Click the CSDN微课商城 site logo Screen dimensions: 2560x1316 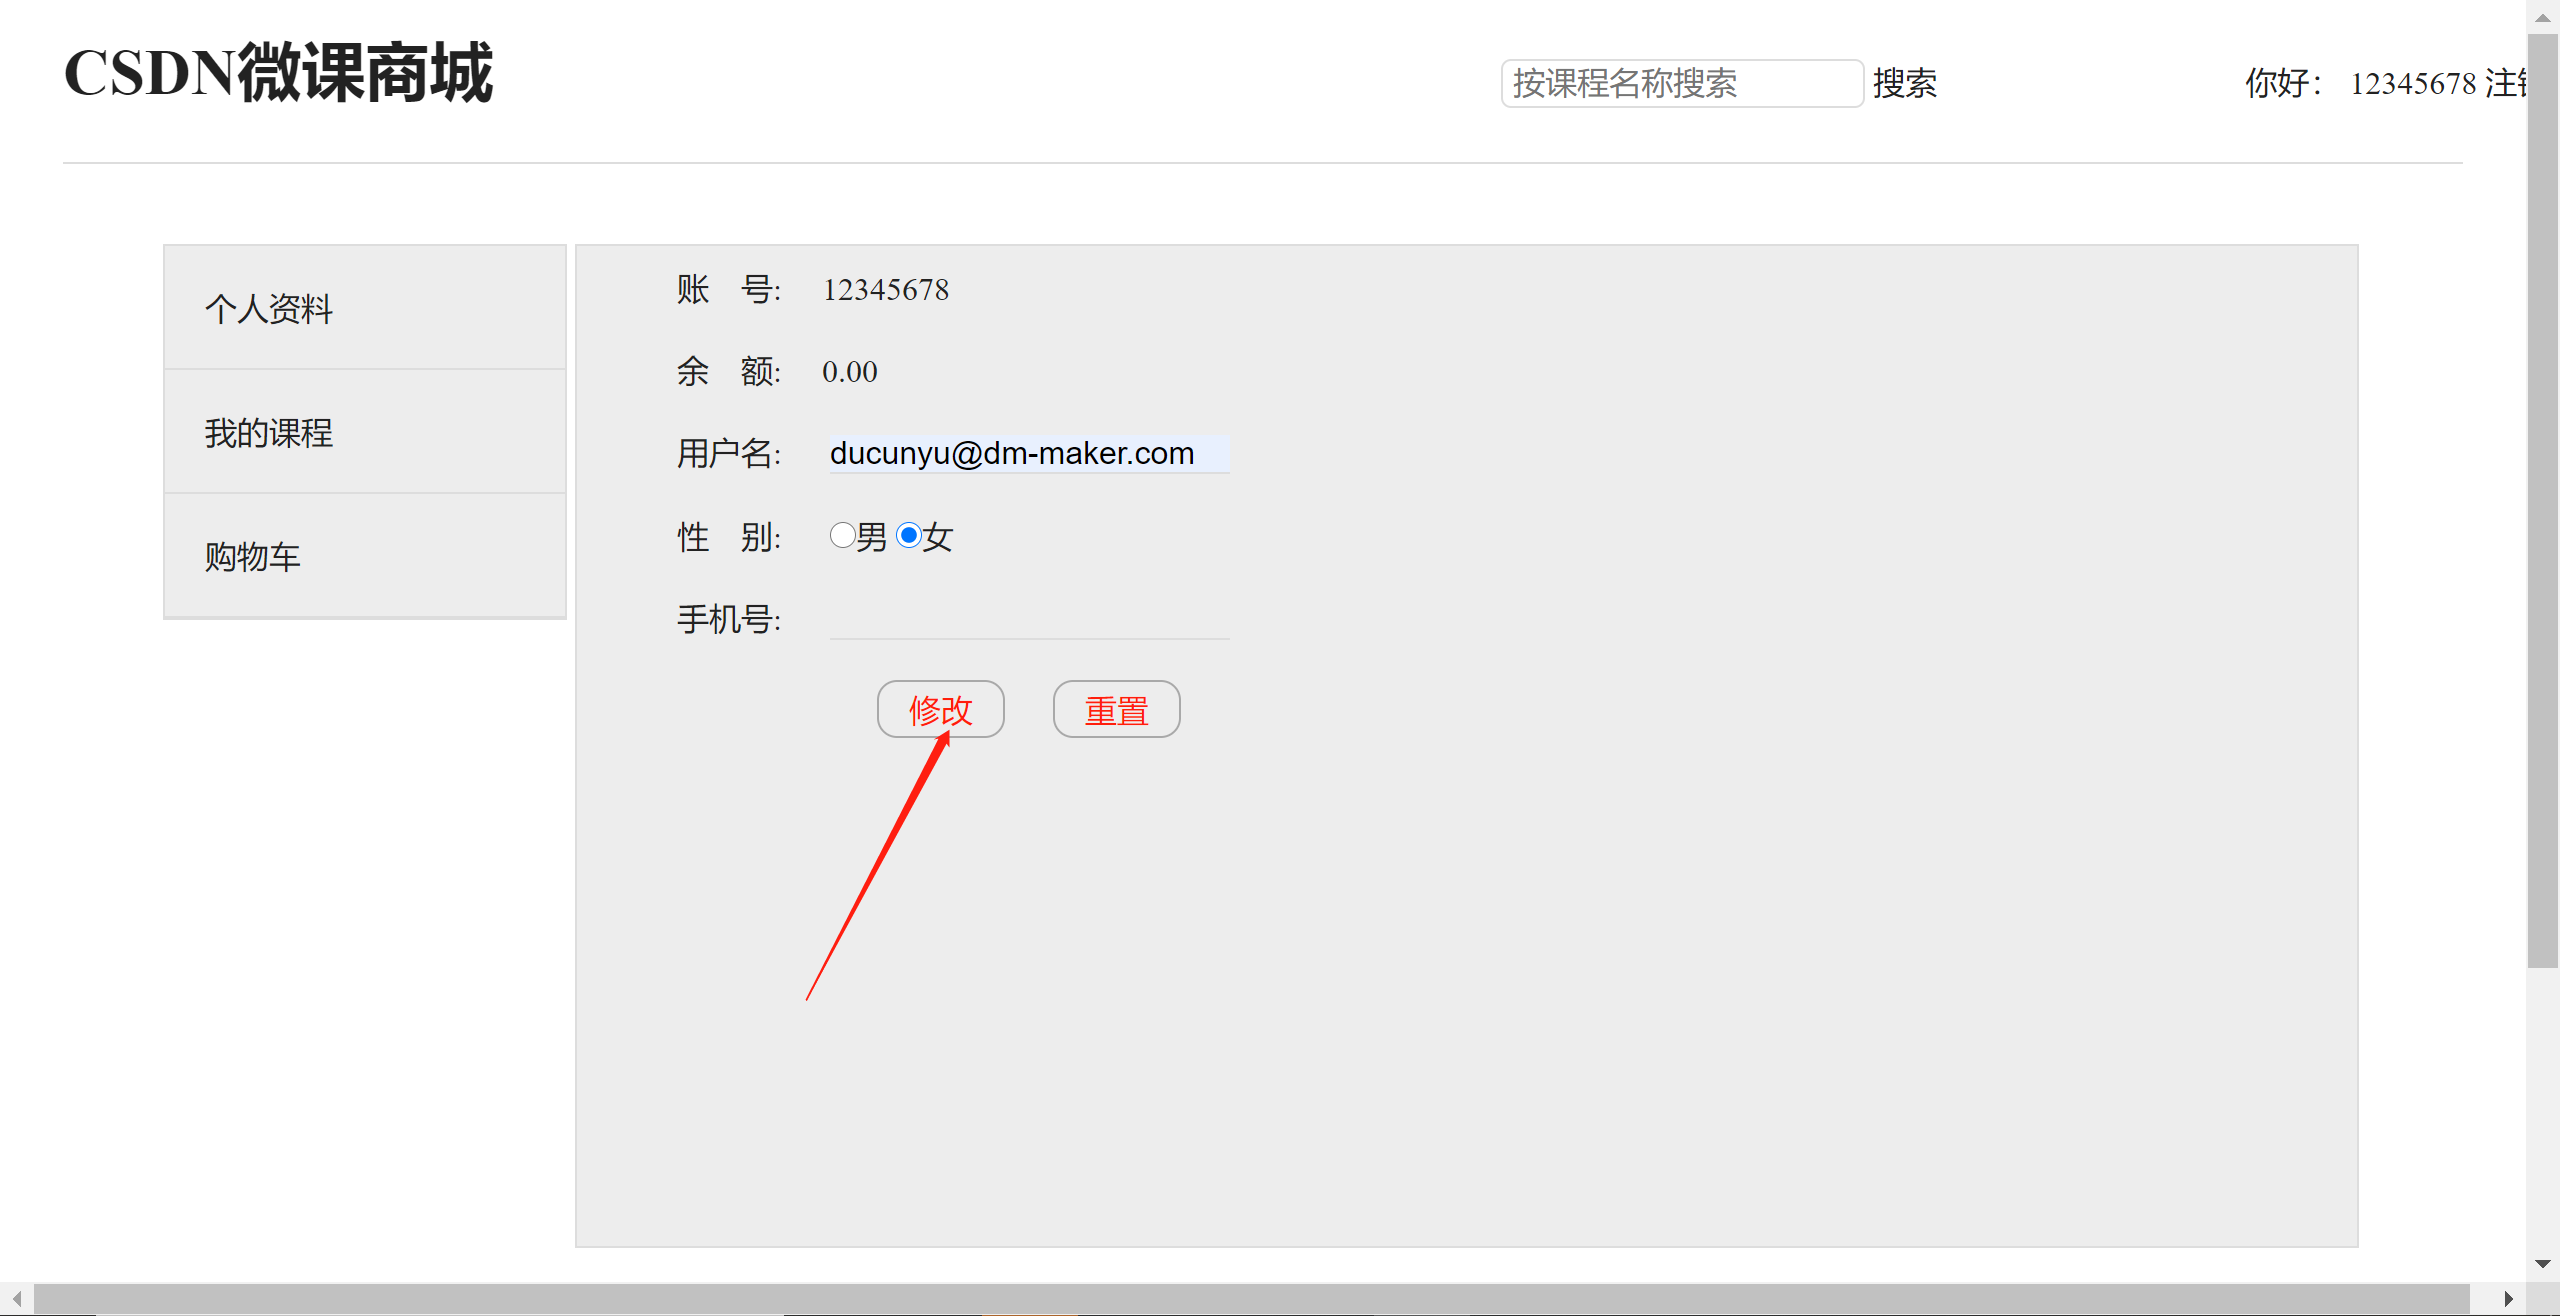click(x=278, y=72)
